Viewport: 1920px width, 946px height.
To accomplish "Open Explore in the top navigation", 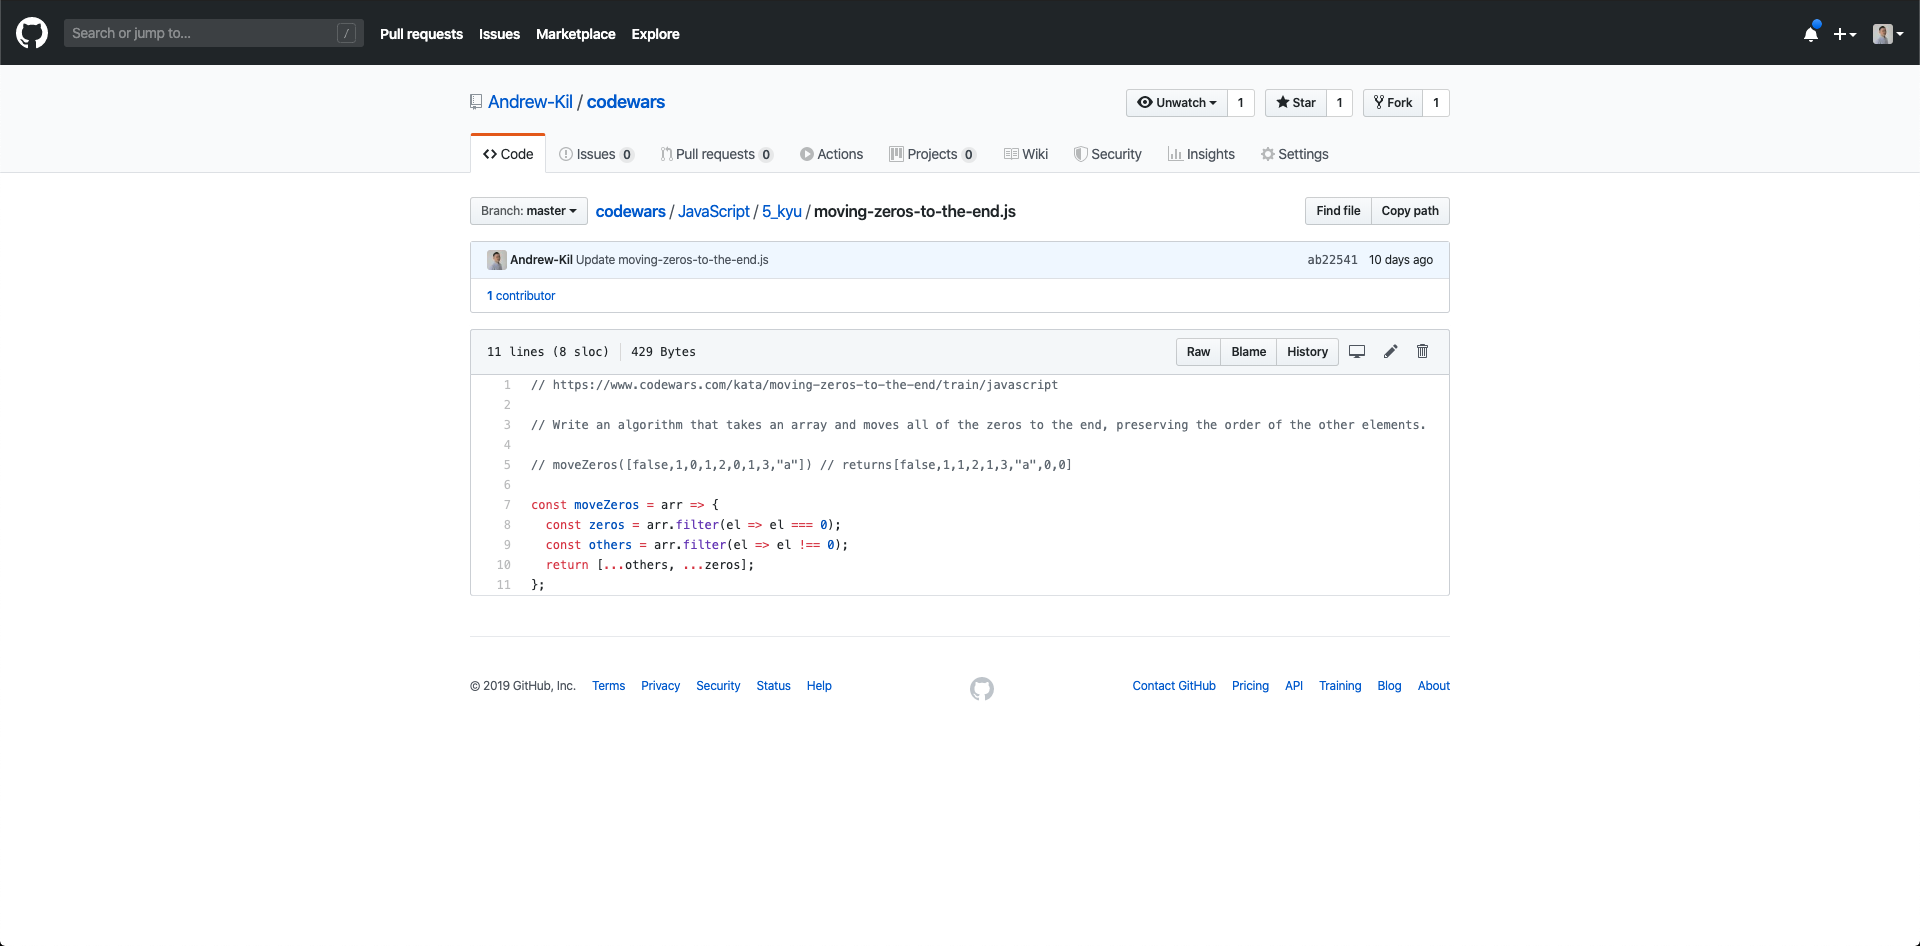I will click(x=655, y=34).
